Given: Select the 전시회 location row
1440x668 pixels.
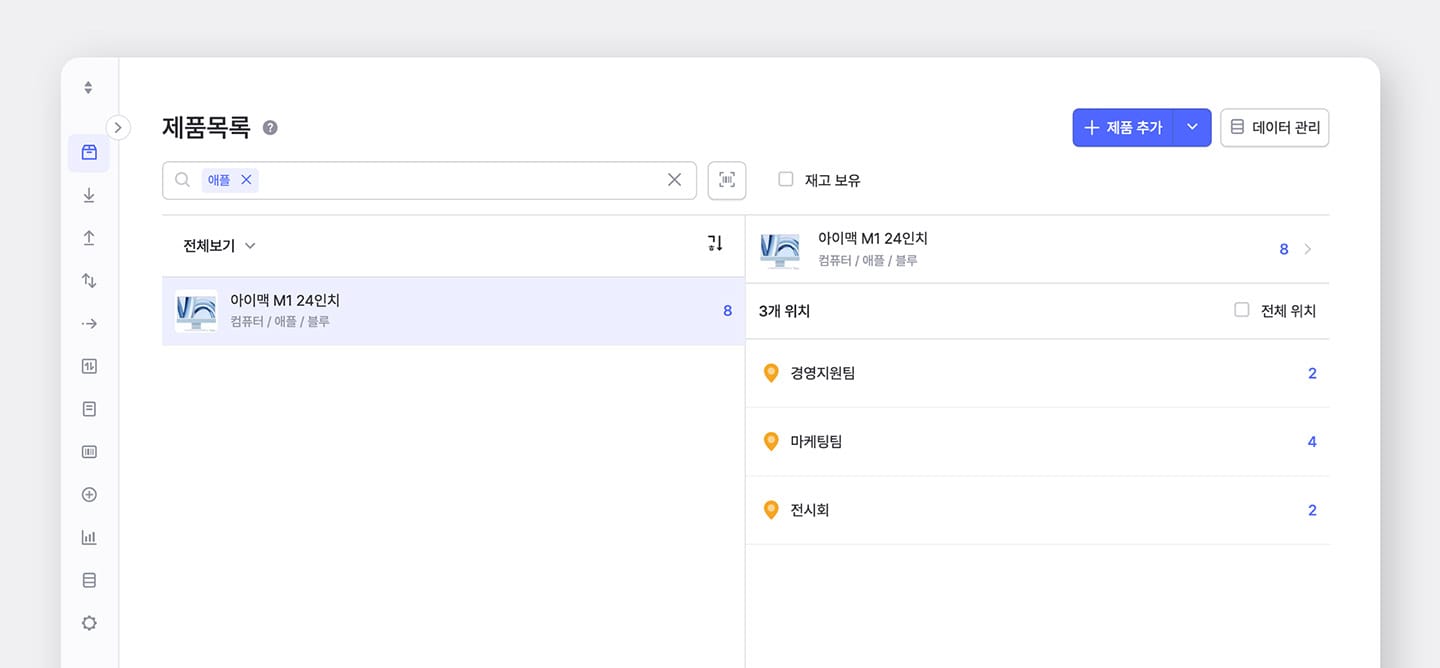Looking at the screenshot, I should click(1038, 510).
